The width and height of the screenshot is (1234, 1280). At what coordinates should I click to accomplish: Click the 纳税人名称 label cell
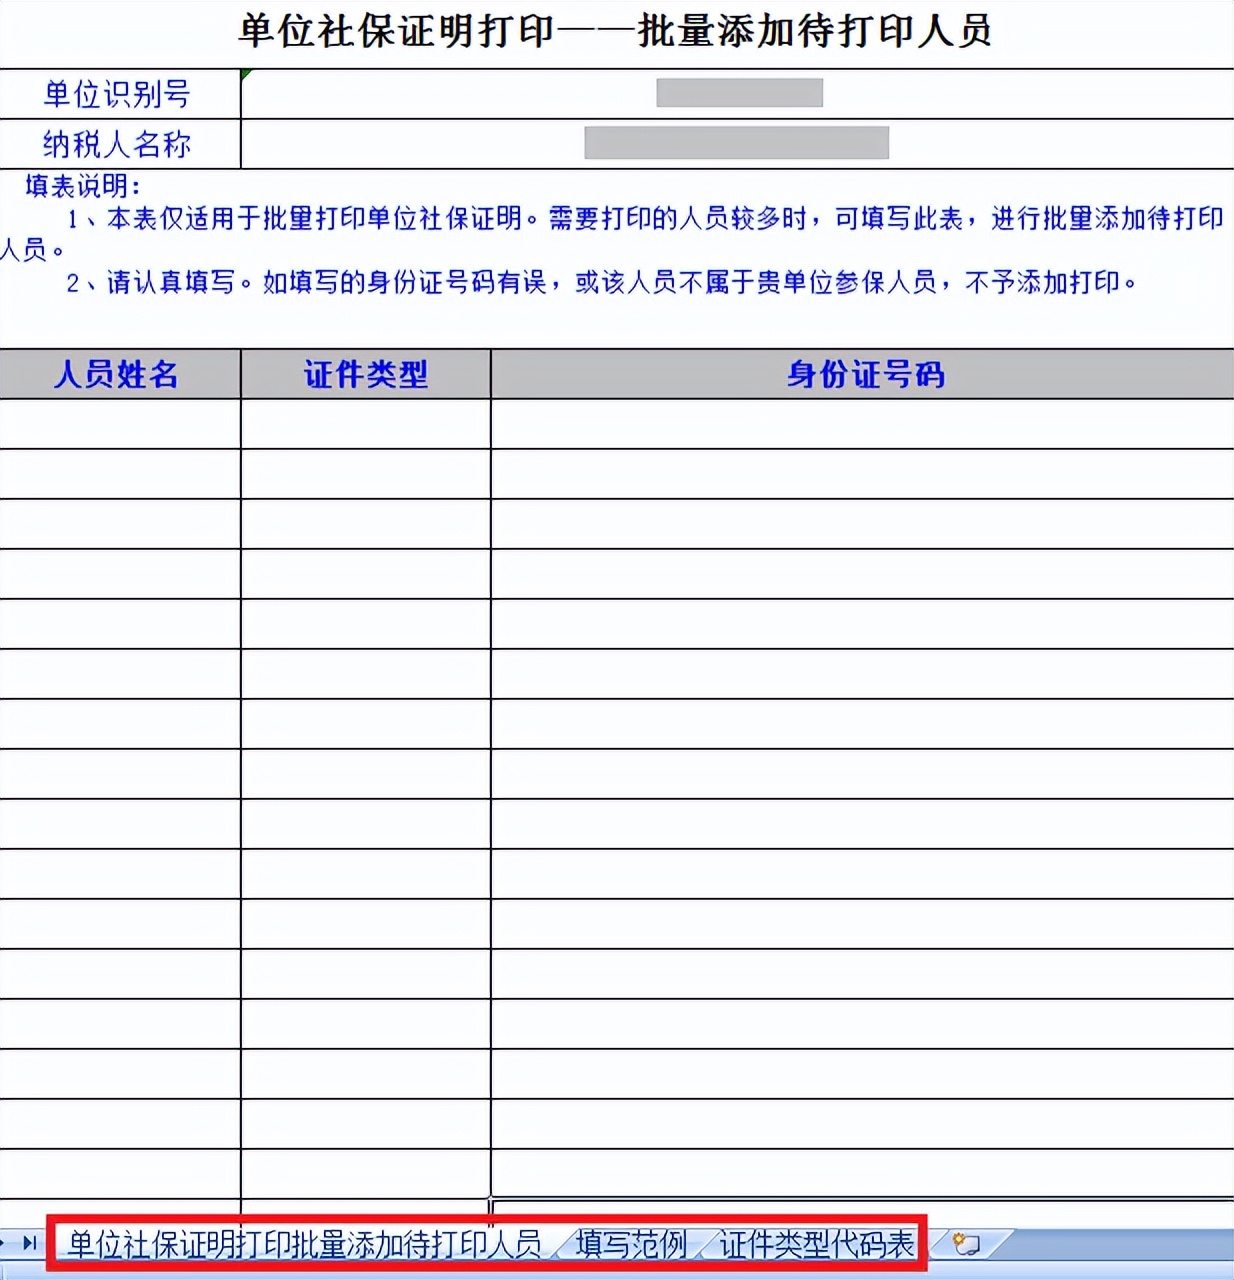(x=115, y=145)
